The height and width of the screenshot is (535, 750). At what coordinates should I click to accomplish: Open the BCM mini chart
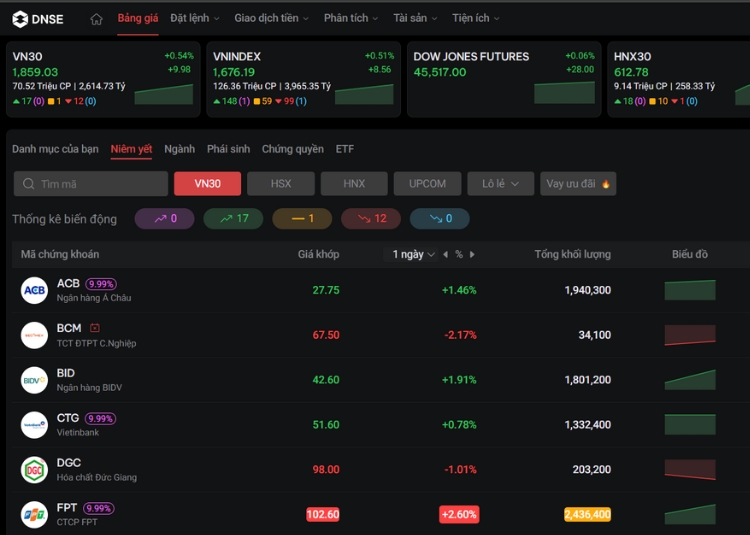click(690, 335)
